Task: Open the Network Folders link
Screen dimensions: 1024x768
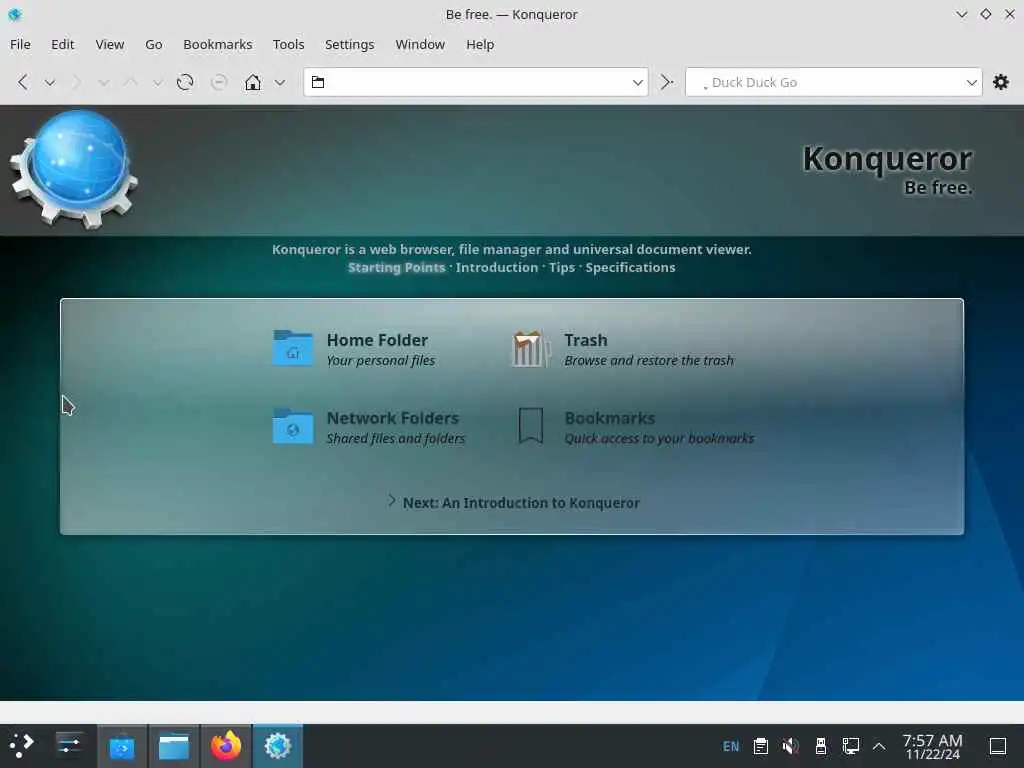Action: [x=392, y=418]
